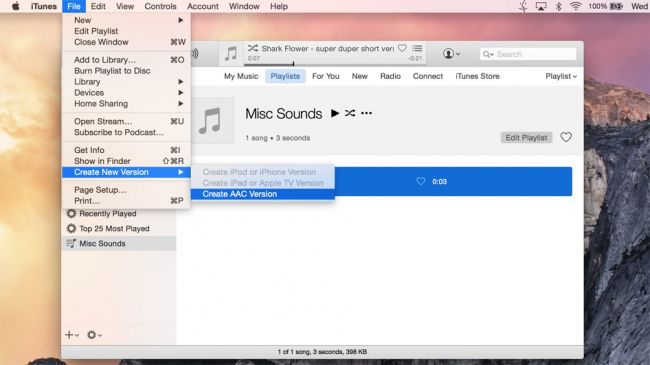The height and width of the screenshot is (365, 650).
Task: Open the add playlist plus button
Action: [x=72, y=335]
